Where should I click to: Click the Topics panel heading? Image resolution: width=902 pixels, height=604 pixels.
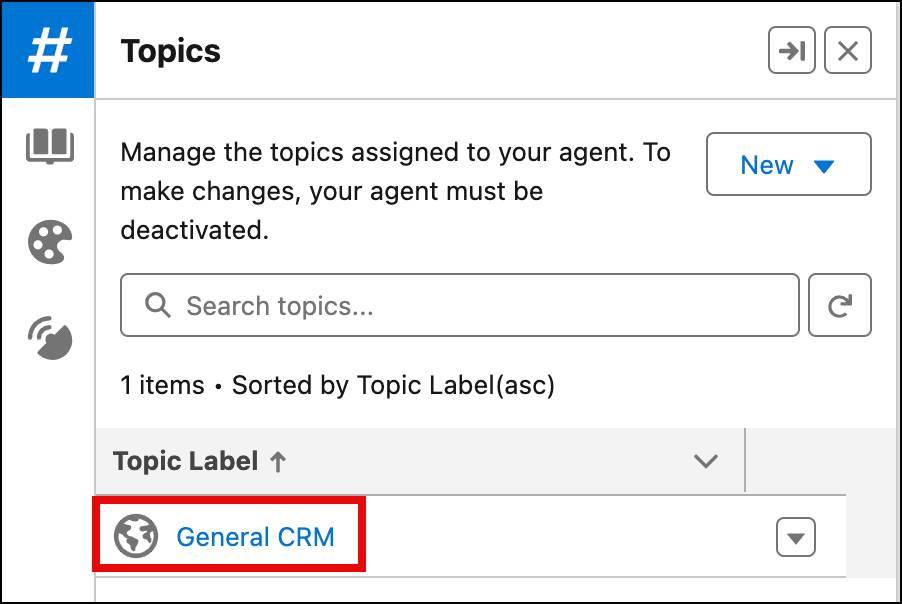(x=171, y=51)
